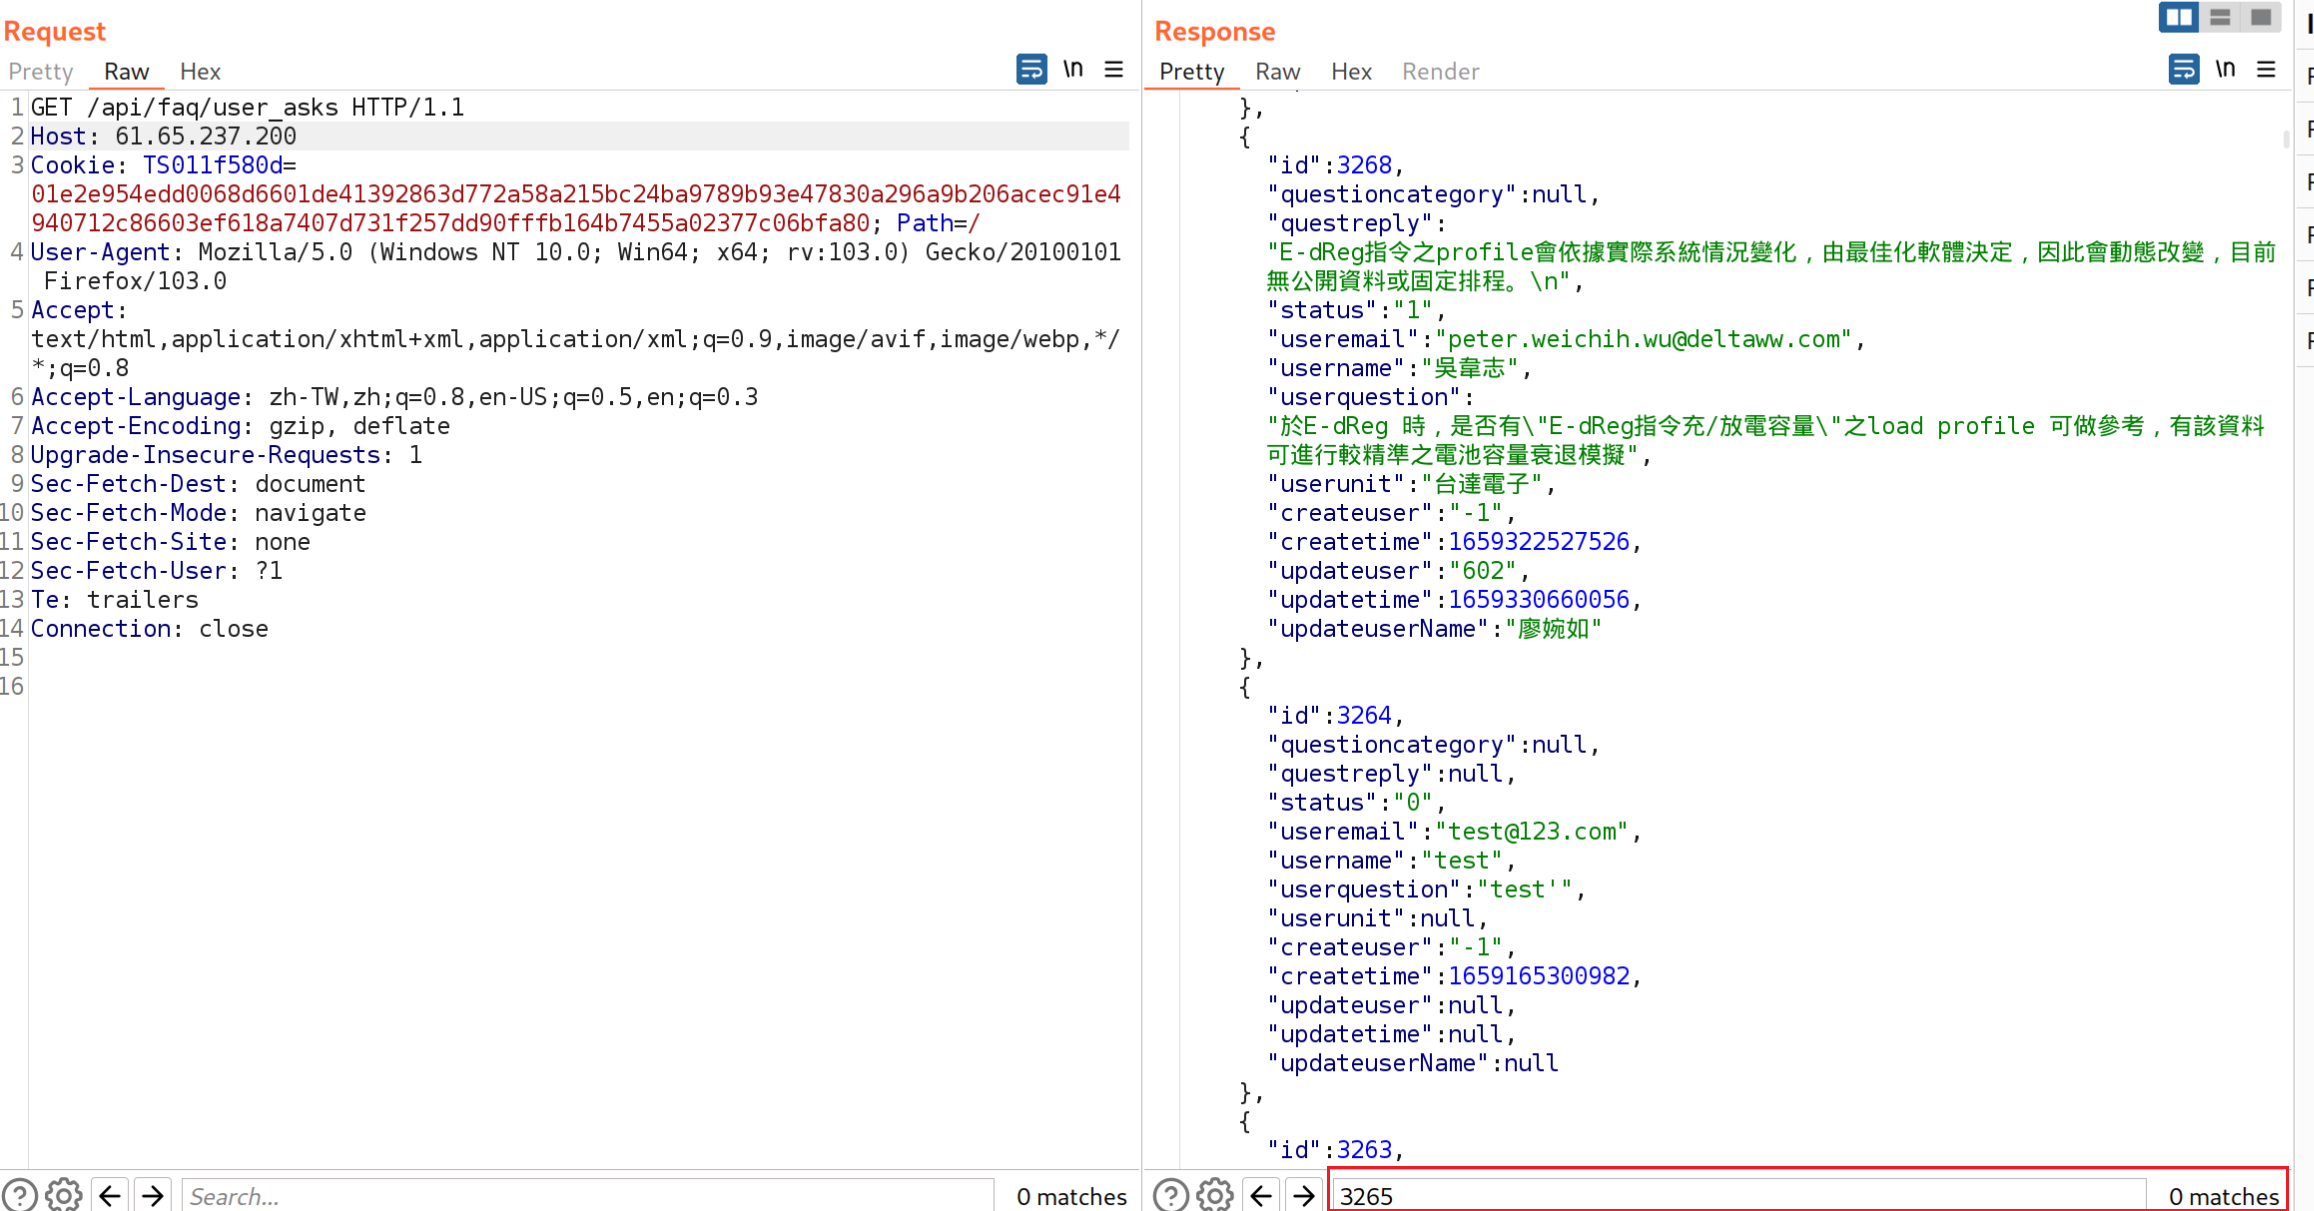
Task: Open the Response Hex tab
Action: [1351, 71]
